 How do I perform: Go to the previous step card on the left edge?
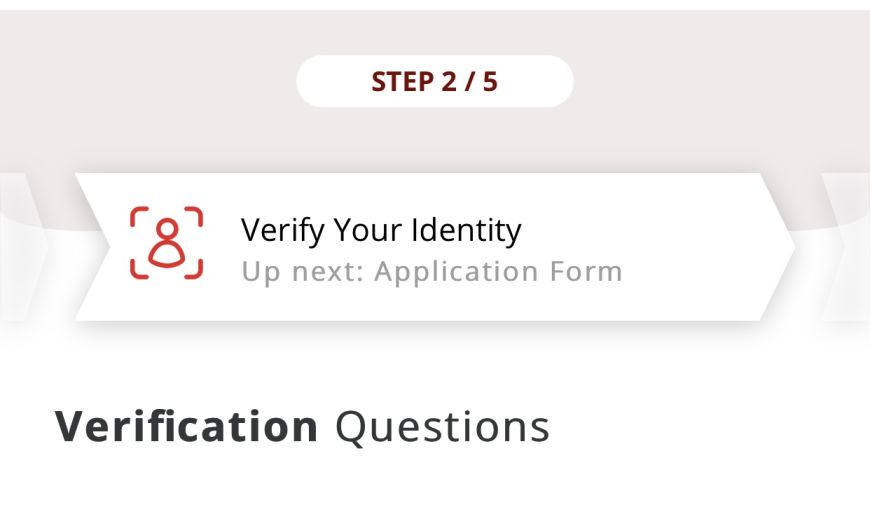pos(22,247)
